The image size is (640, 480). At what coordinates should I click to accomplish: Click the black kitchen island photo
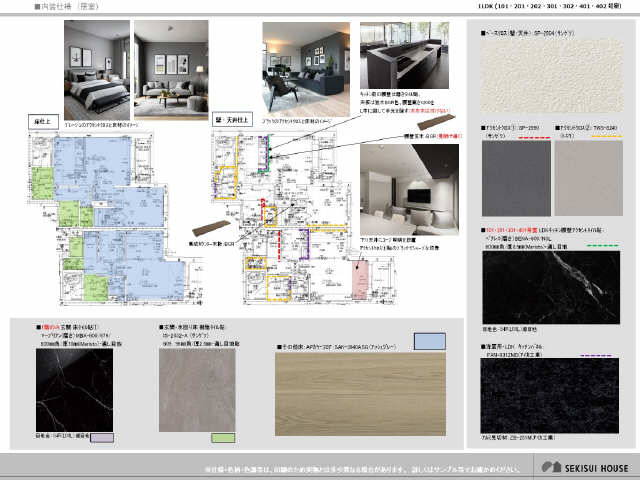[404, 55]
